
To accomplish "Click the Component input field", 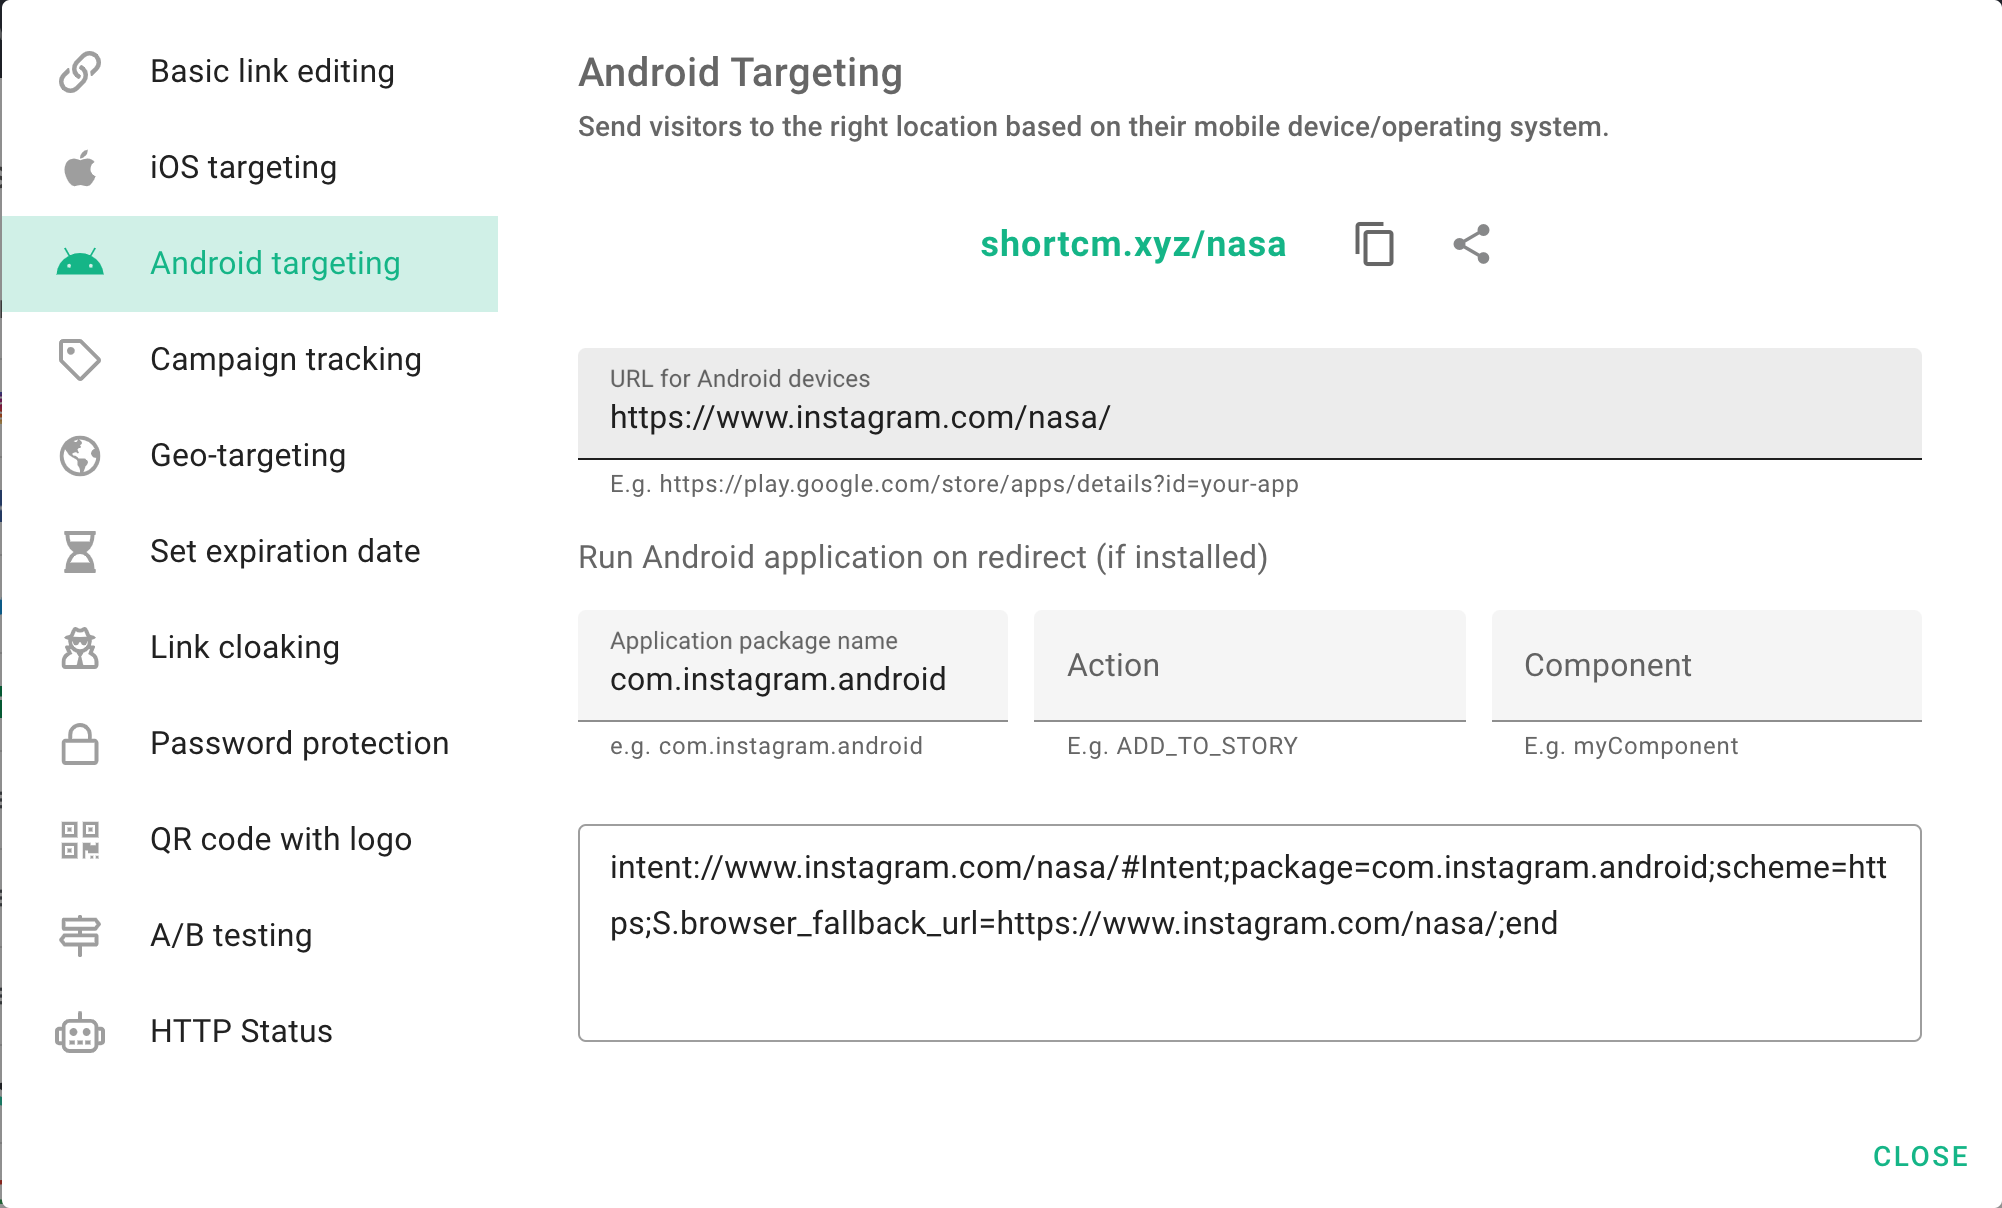I will pyautogui.click(x=1707, y=666).
